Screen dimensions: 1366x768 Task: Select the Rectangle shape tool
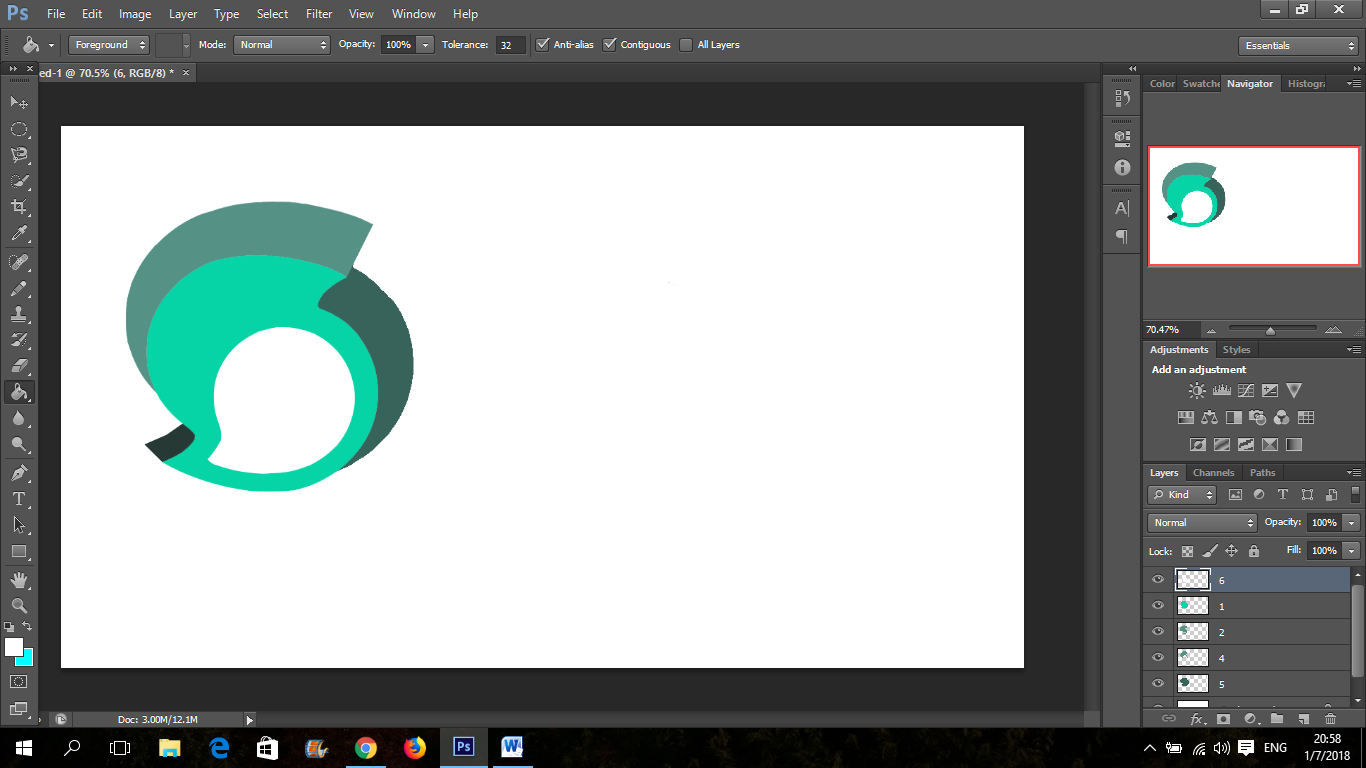pos(19,551)
